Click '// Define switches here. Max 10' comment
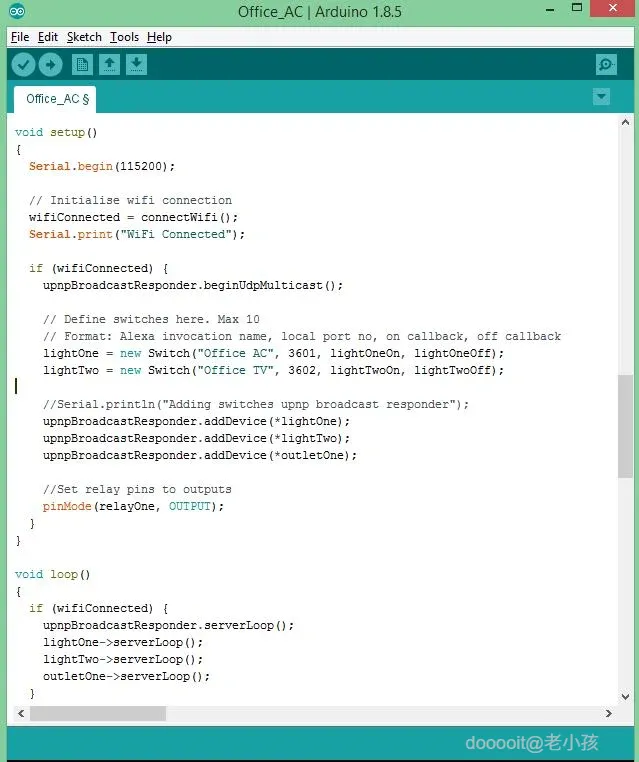 151,319
